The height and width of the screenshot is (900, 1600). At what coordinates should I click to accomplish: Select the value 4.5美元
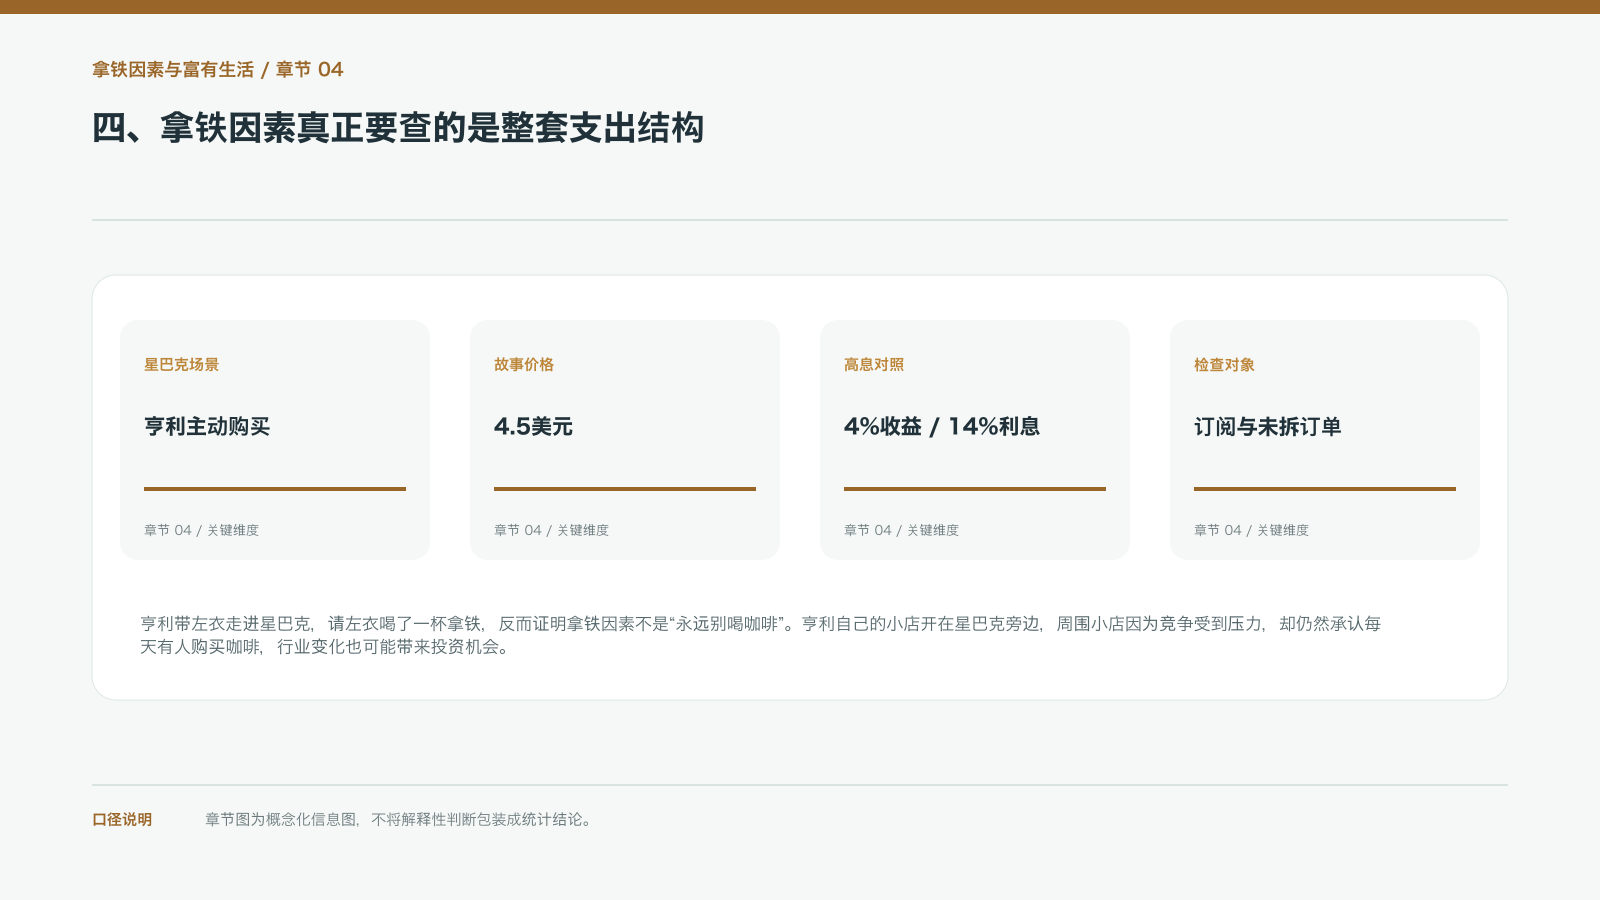coord(533,427)
